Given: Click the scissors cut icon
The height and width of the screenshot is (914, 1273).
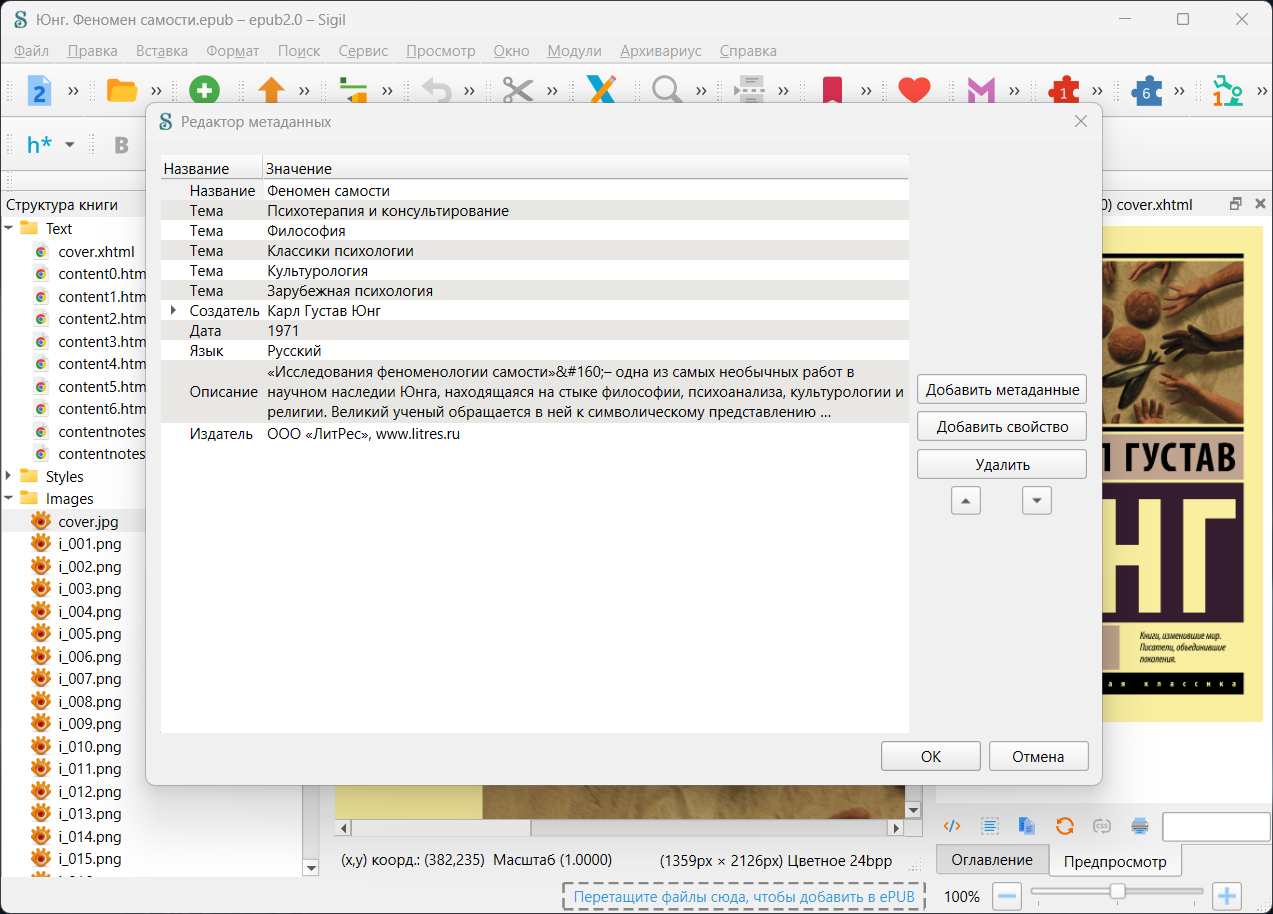Looking at the screenshot, I should [x=518, y=91].
